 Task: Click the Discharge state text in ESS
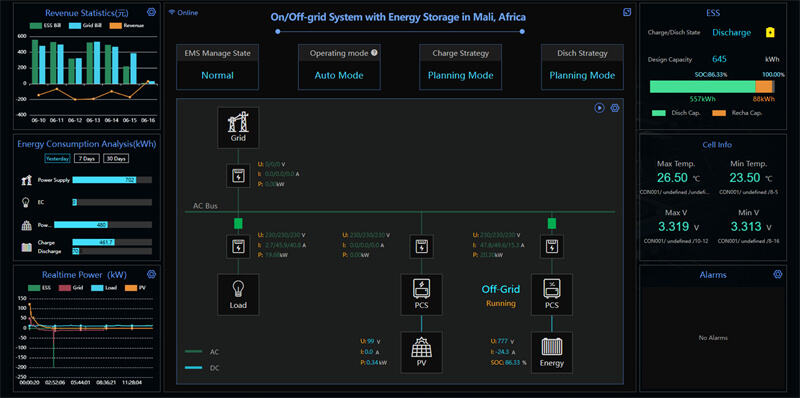pyautogui.click(x=732, y=32)
